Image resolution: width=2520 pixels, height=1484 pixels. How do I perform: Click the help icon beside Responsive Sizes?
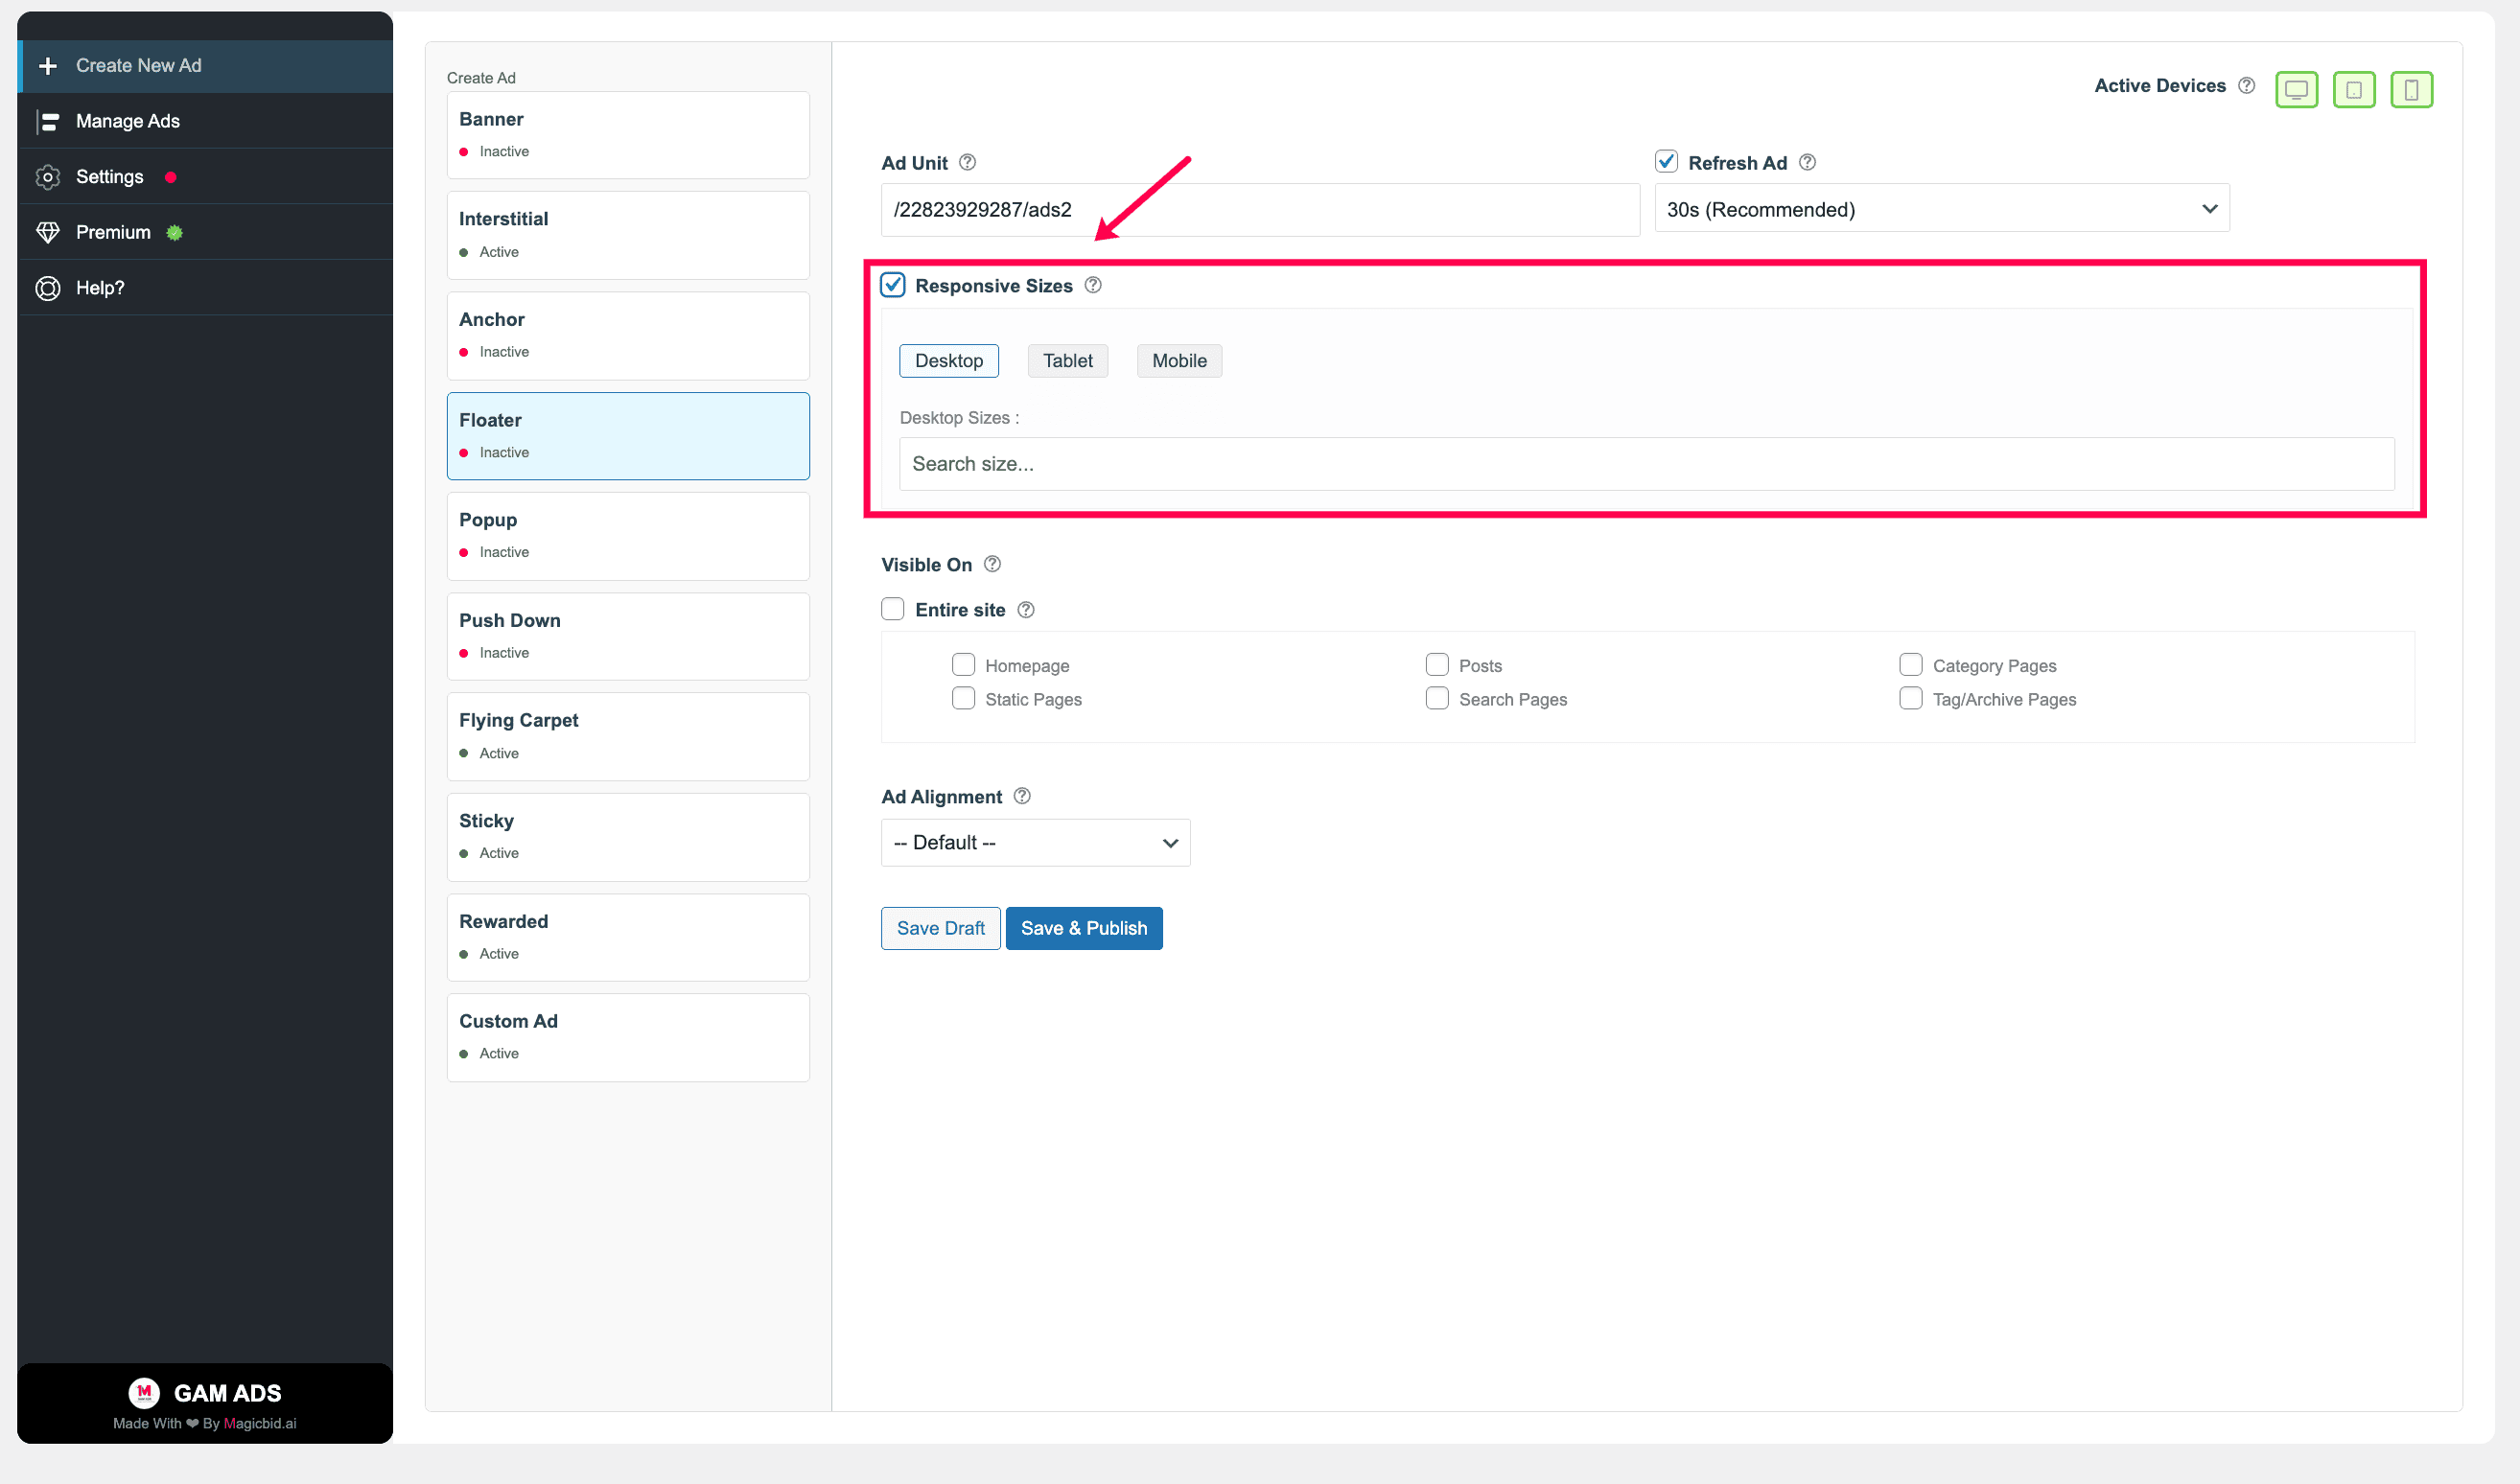click(x=1093, y=285)
